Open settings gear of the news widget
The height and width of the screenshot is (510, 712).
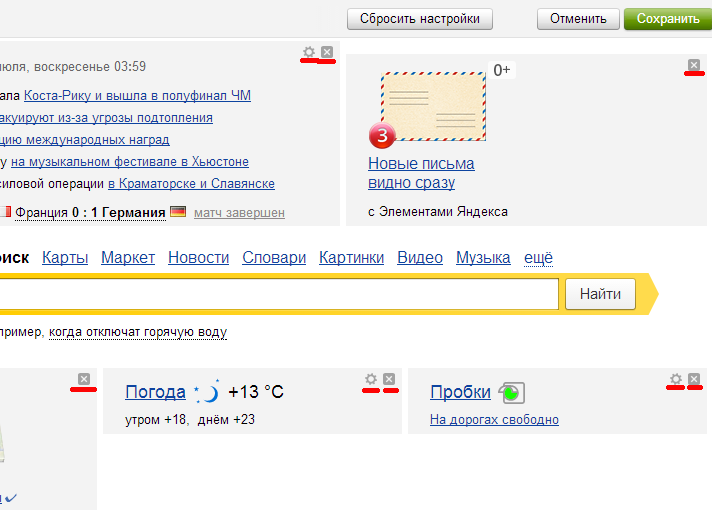(x=309, y=52)
